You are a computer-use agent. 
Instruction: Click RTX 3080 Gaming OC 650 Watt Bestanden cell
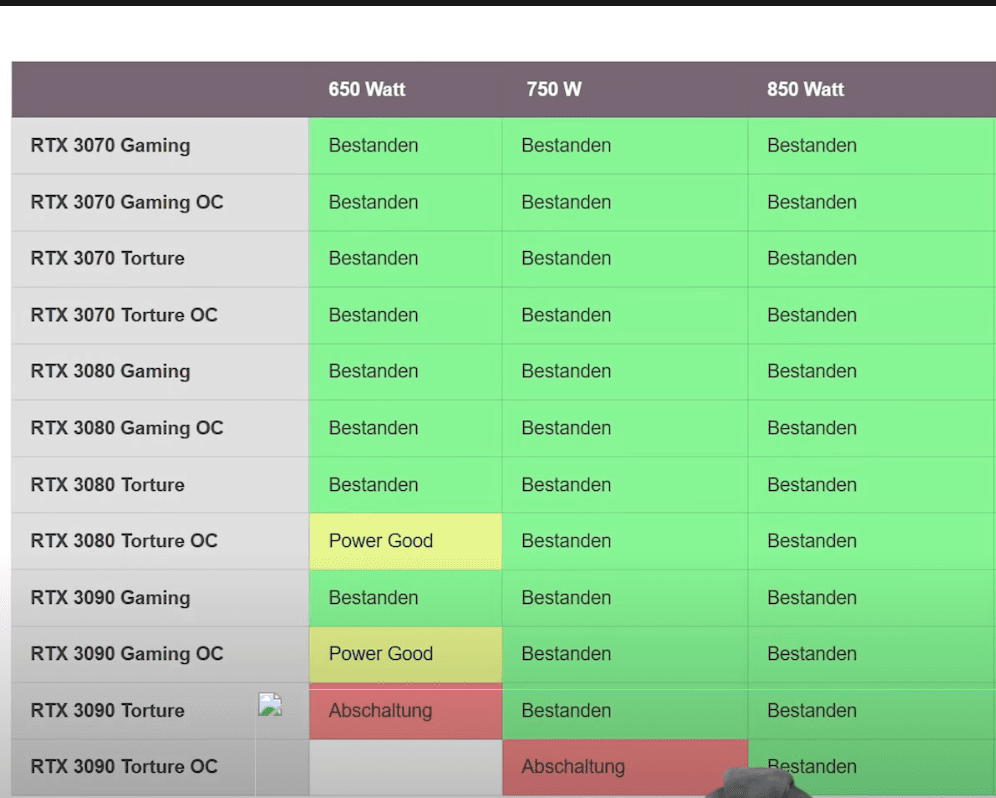[405, 428]
